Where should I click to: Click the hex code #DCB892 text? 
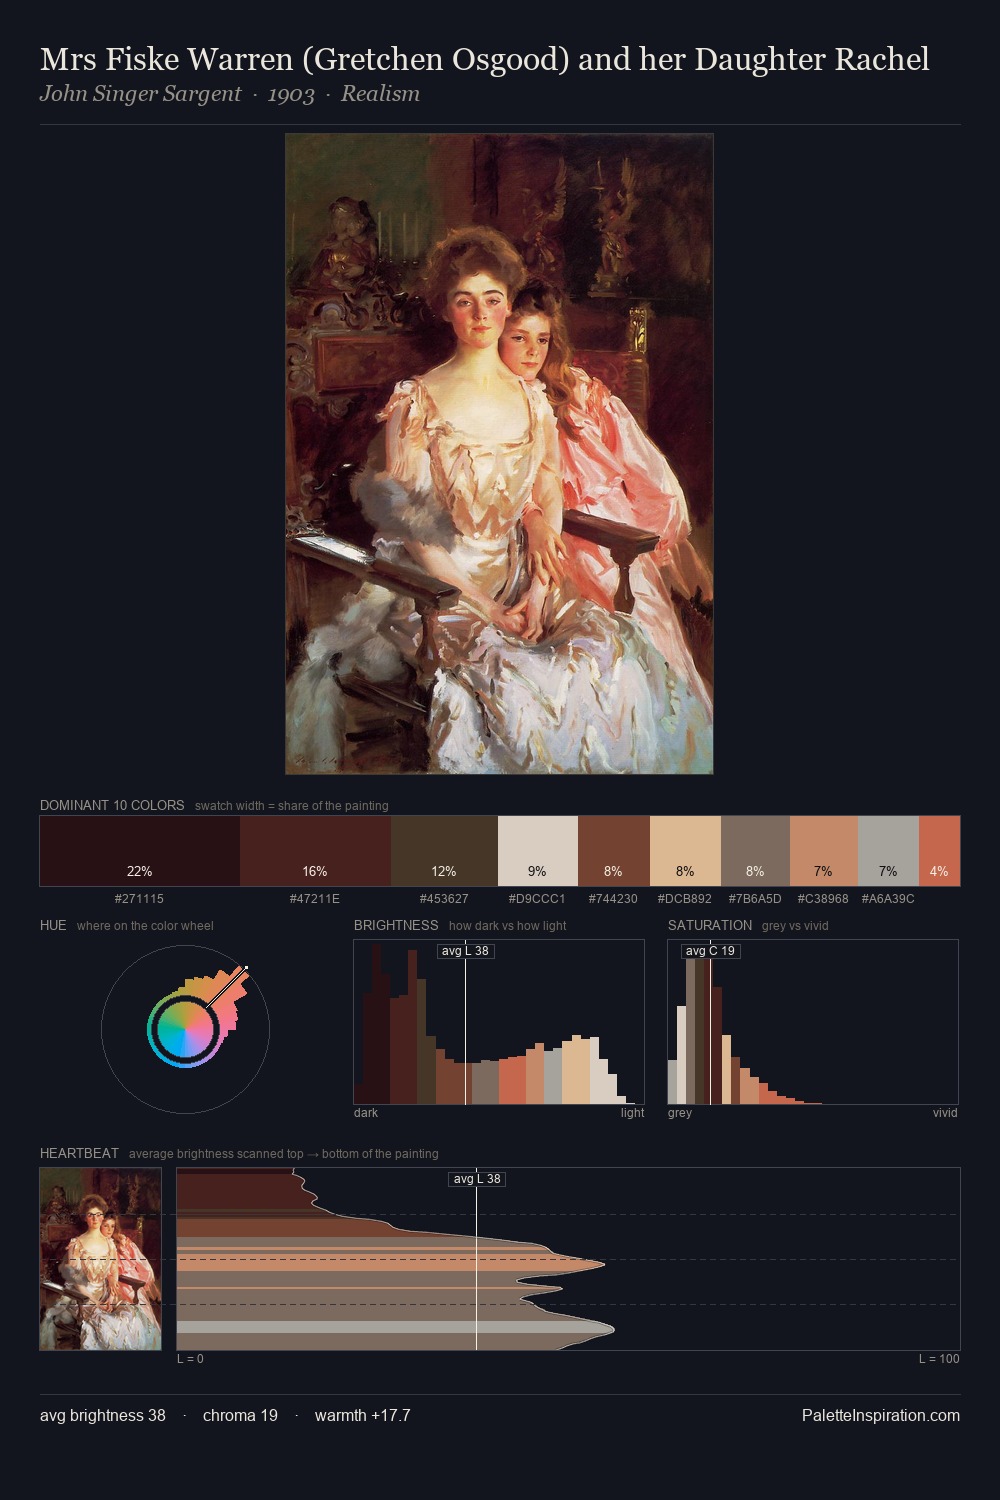pyautogui.click(x=685, y=899)
